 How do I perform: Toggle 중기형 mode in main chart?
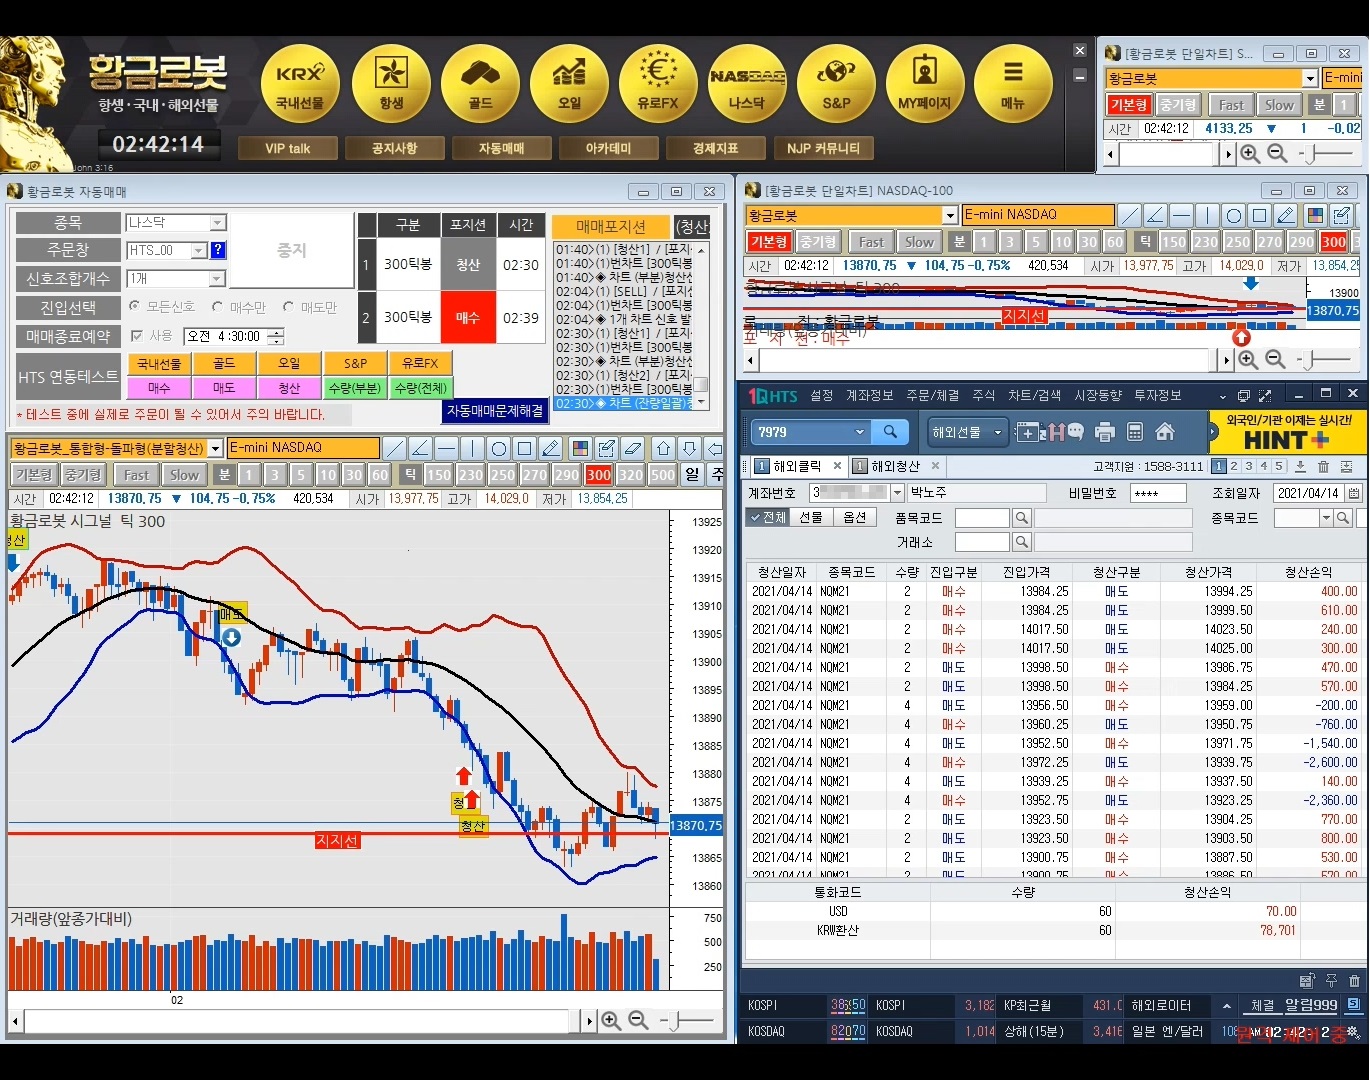click(82, 475)
